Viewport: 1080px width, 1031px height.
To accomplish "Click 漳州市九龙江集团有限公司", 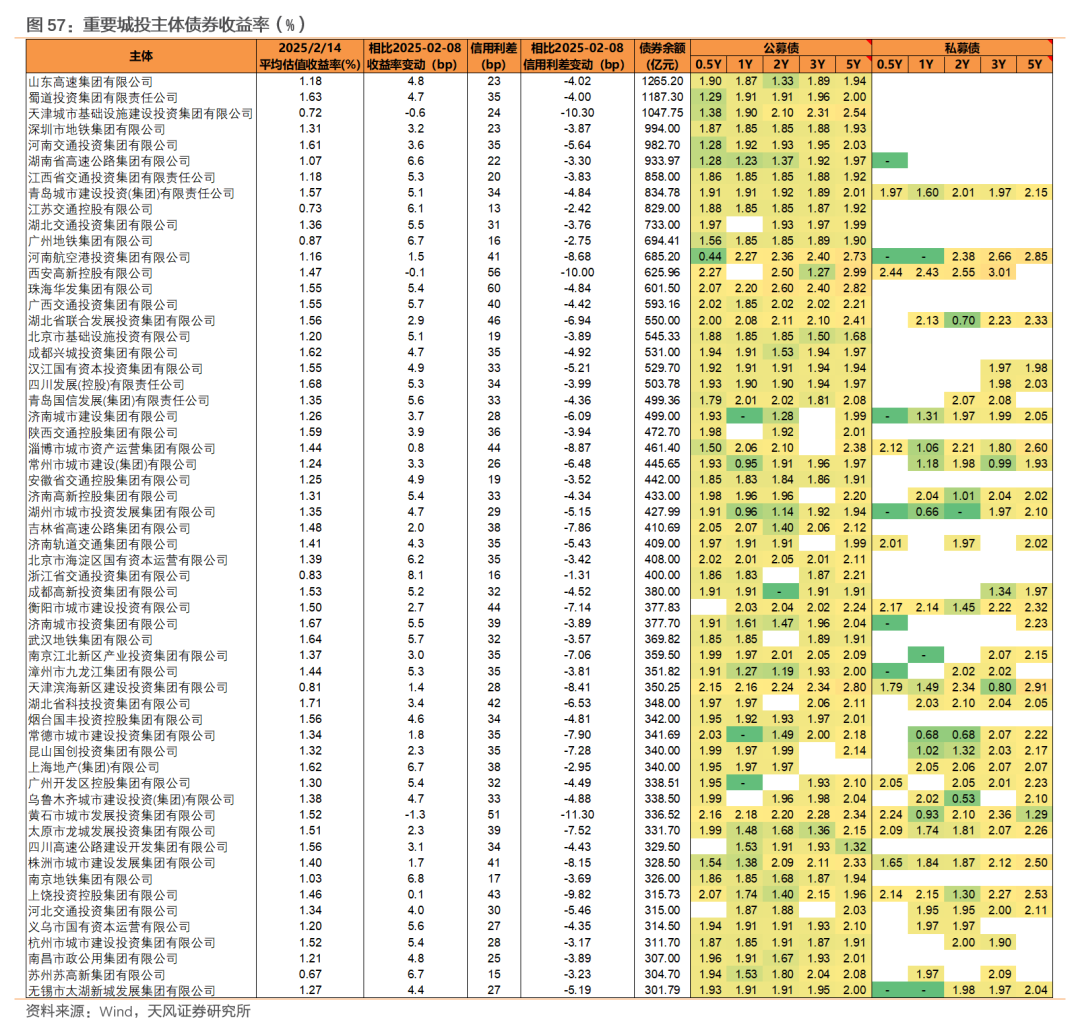I will point(103,671).
